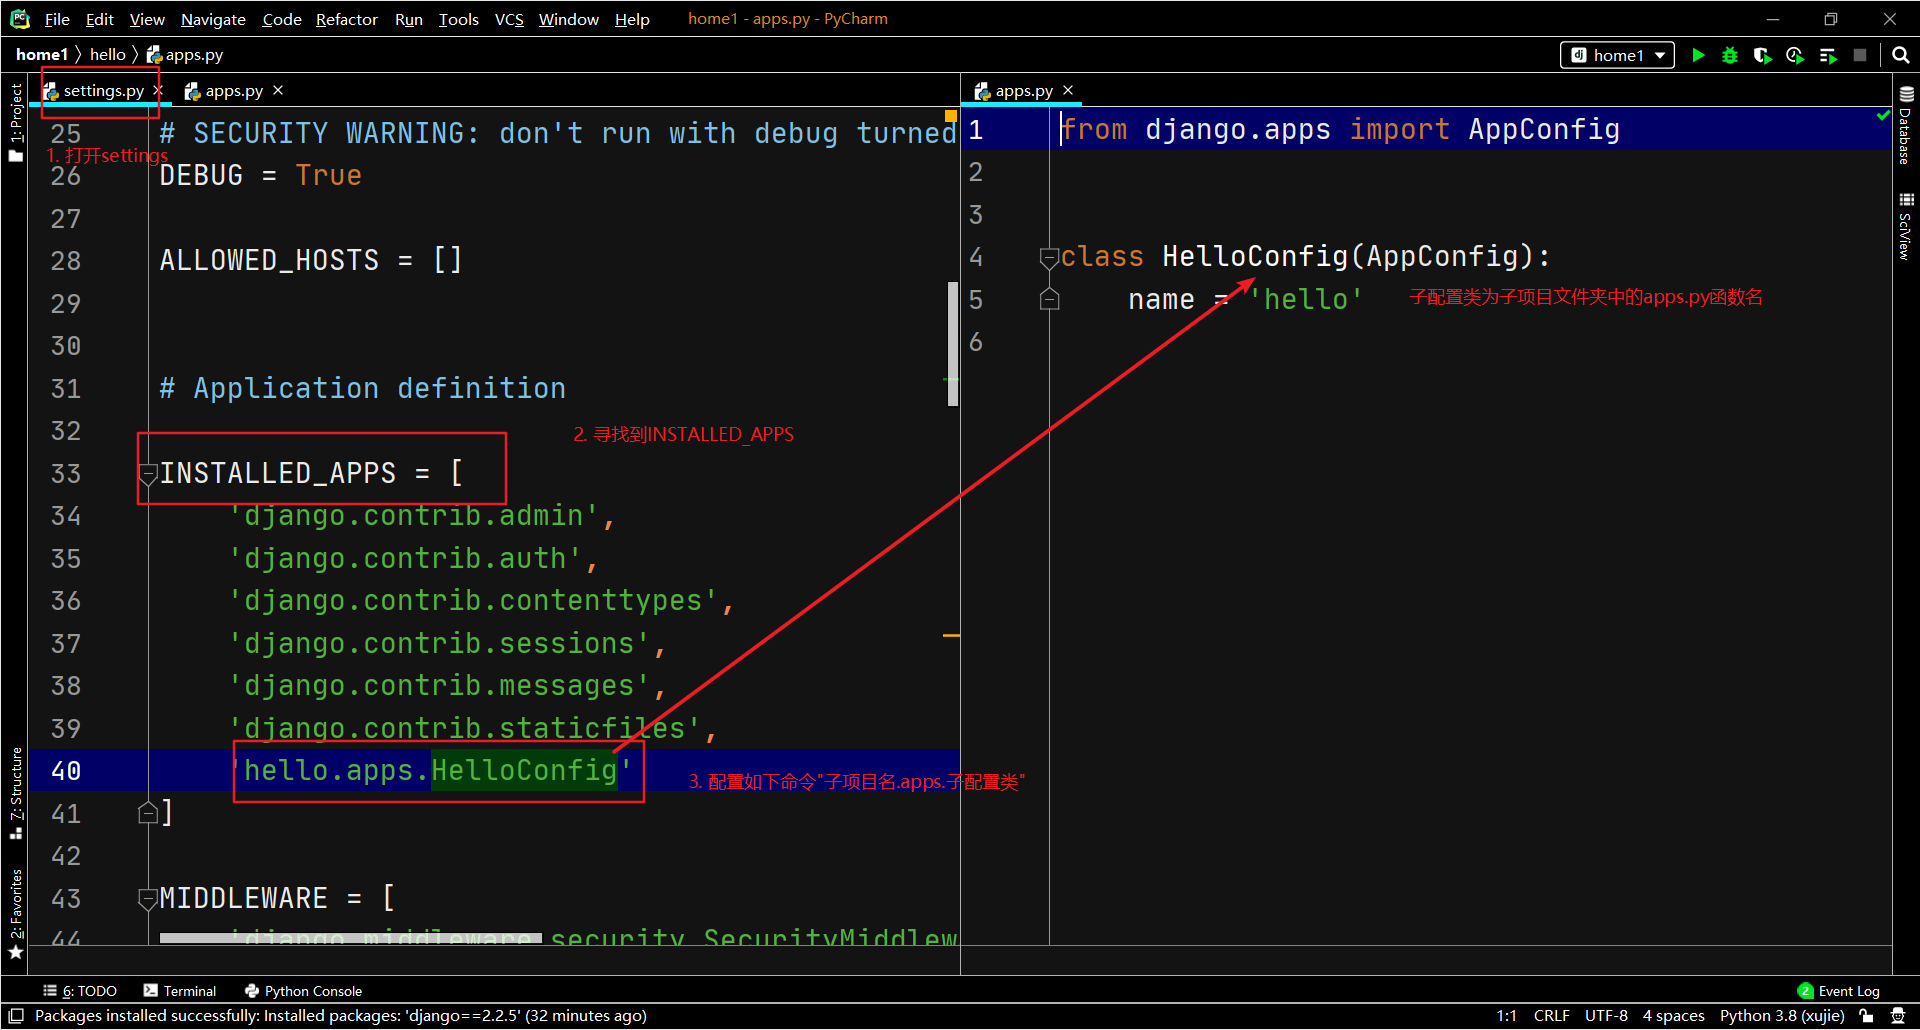
Task: Start debugging with the bug icon
Action: click(1730, 55)
